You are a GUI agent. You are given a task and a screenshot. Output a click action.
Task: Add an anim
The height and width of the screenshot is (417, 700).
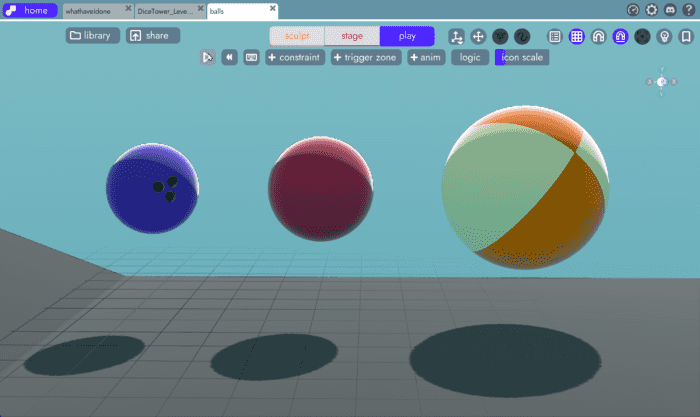click(x=426, y=57)
